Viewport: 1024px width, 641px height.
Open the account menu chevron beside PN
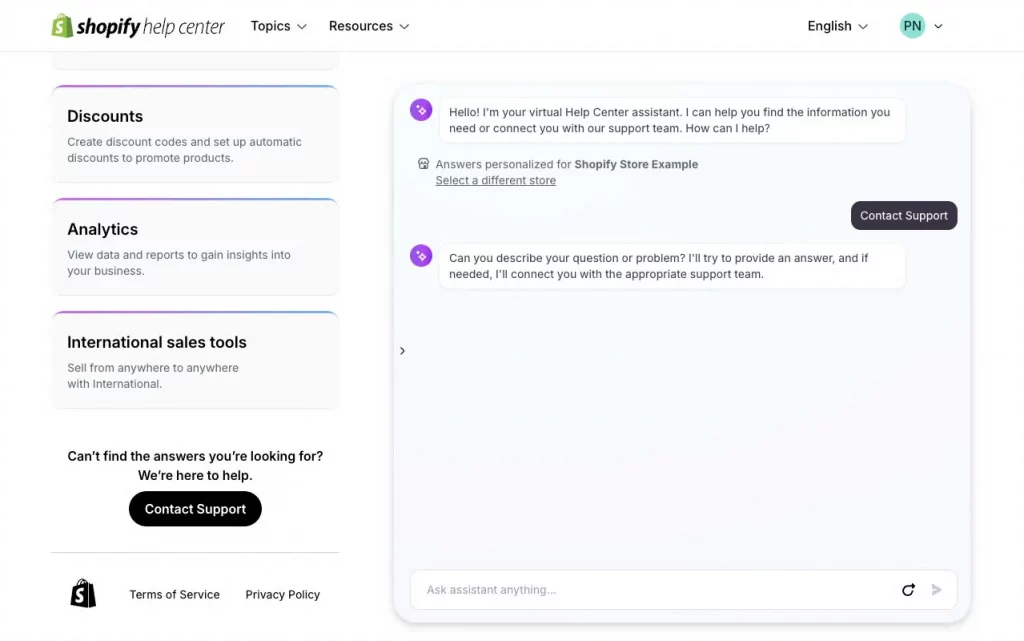coord(938,27)
